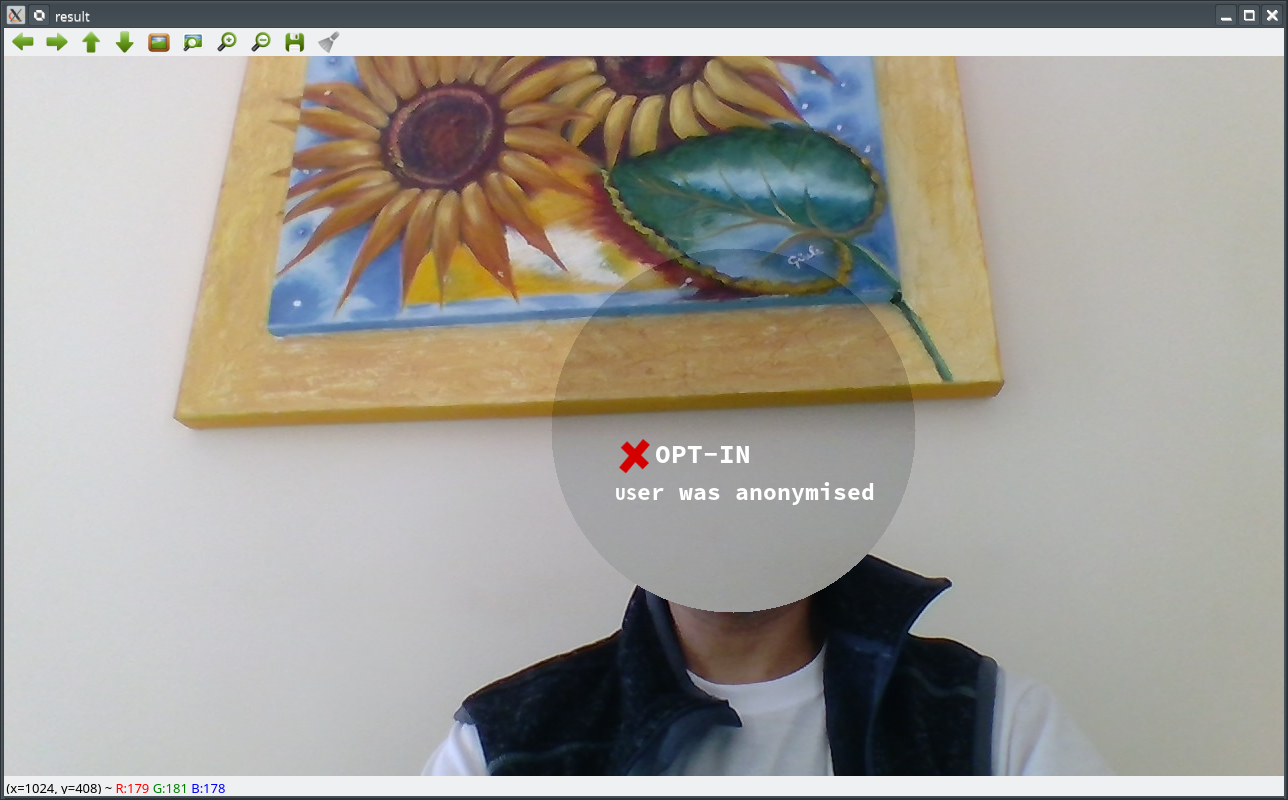Pan the image down with the down arrow
This screenshot has width=1288, height=800.
(x=125, y=42)
